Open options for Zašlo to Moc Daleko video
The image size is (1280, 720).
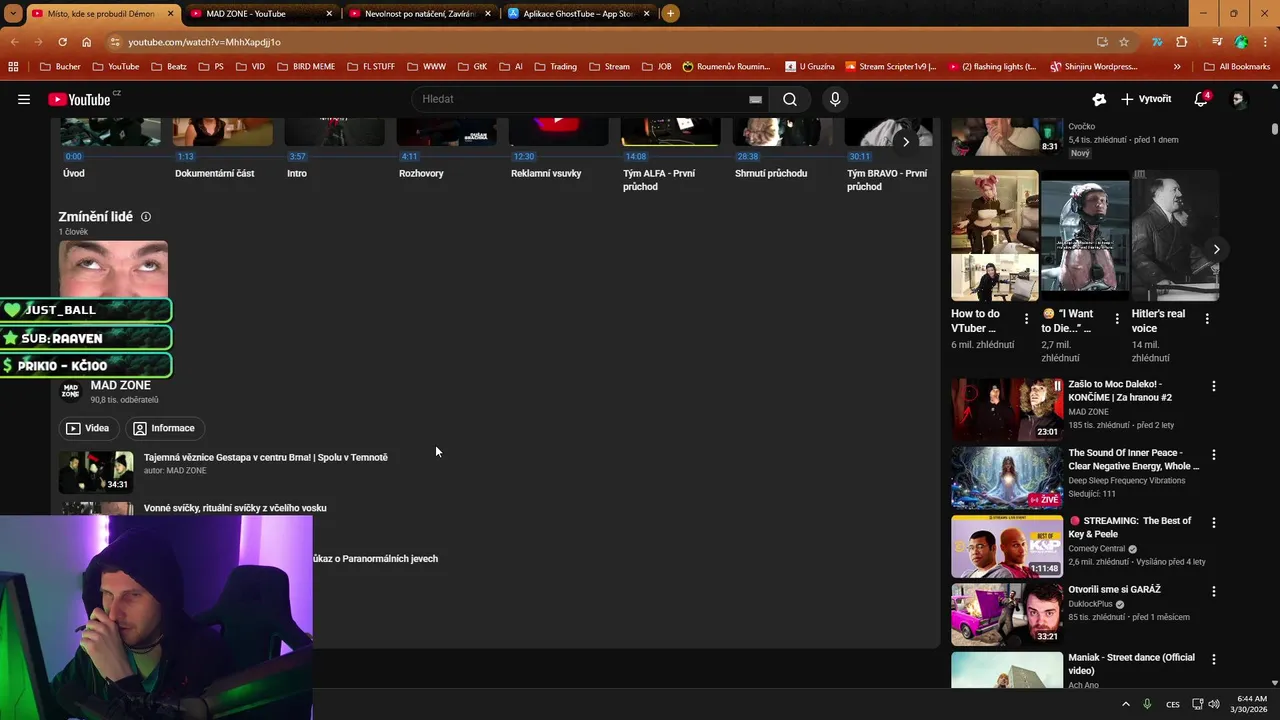click(x=1214, y=386)
